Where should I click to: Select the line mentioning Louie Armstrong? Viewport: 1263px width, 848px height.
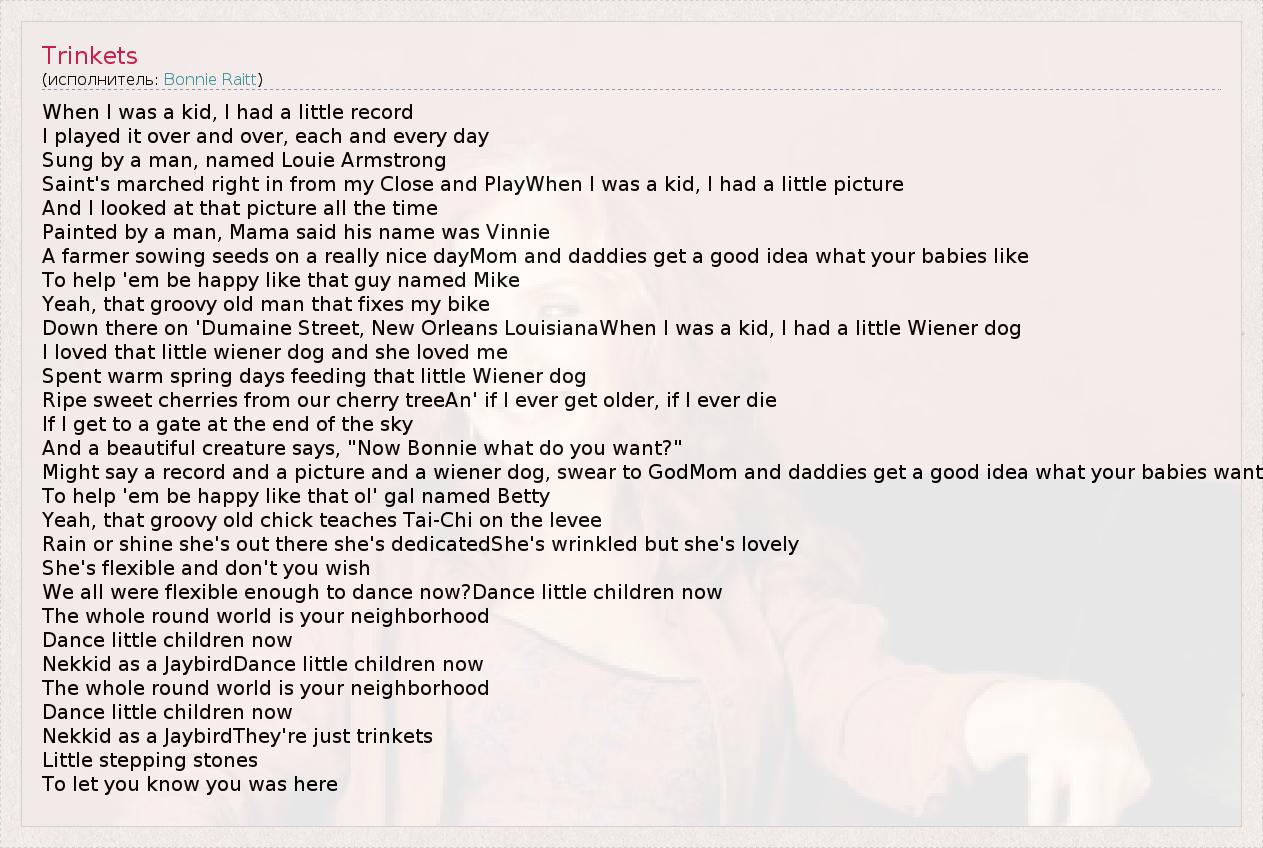(244, 160)
